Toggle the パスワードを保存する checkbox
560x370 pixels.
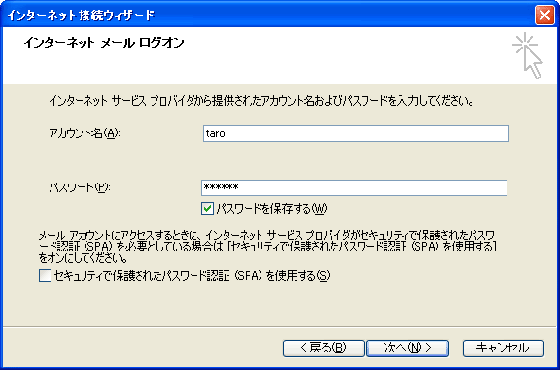[x=207, y=209]
